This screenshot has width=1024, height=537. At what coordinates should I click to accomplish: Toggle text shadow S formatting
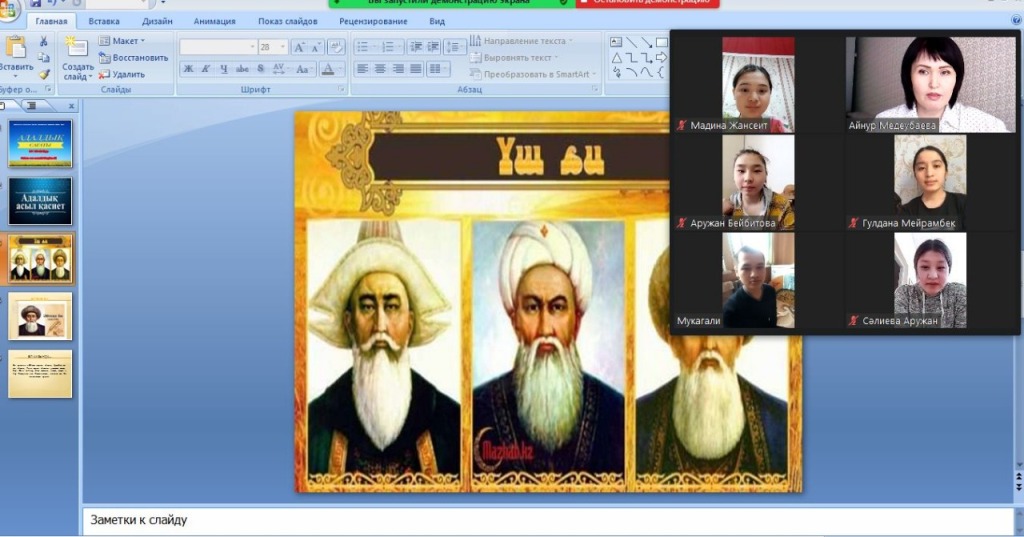pyautogui.click(x=261, y=69)
